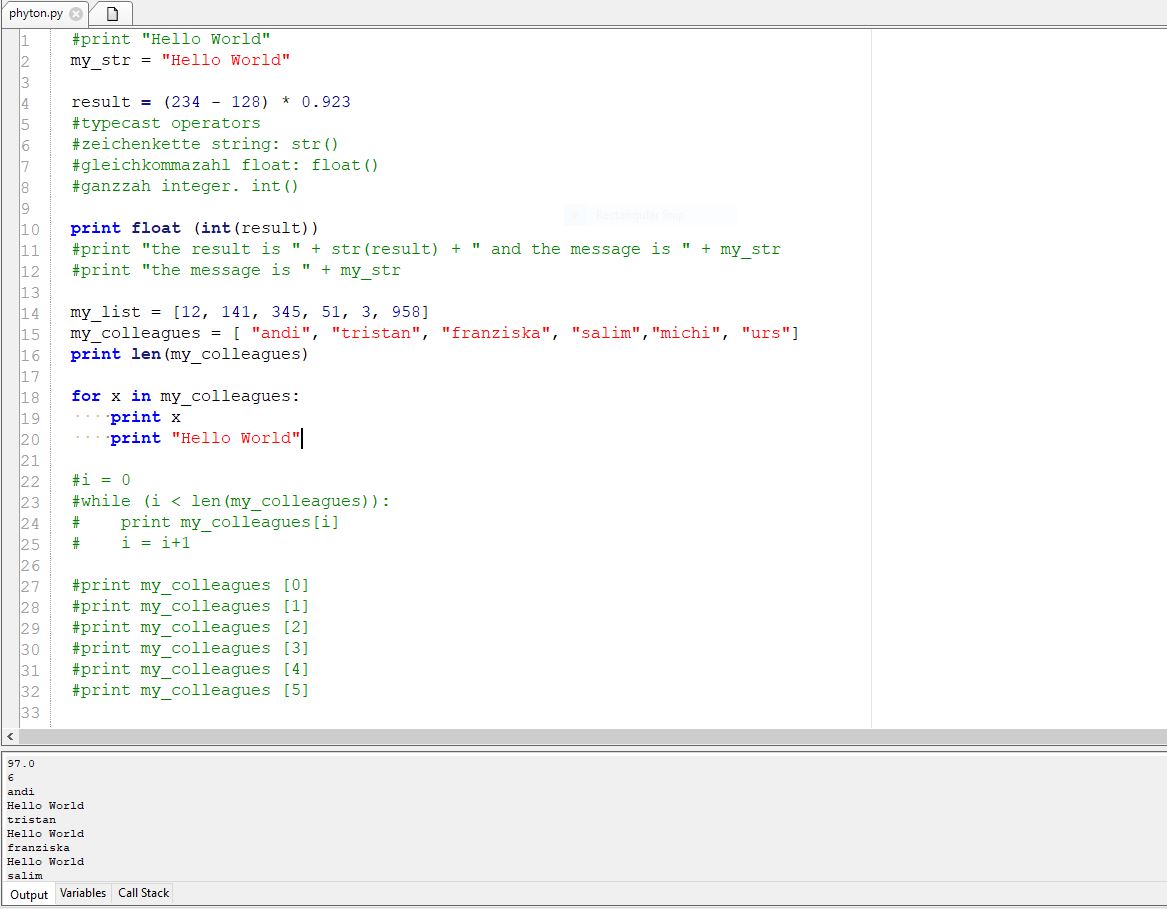
Task: Switch to the Call Stack panel
Action: tap(141, 893)
